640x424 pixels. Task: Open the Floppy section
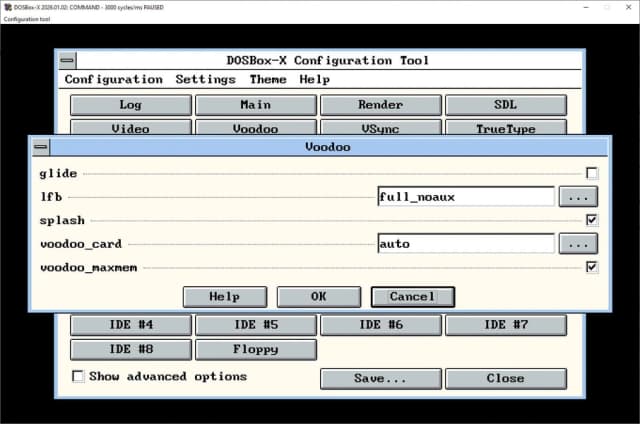(x=256, y=350)
